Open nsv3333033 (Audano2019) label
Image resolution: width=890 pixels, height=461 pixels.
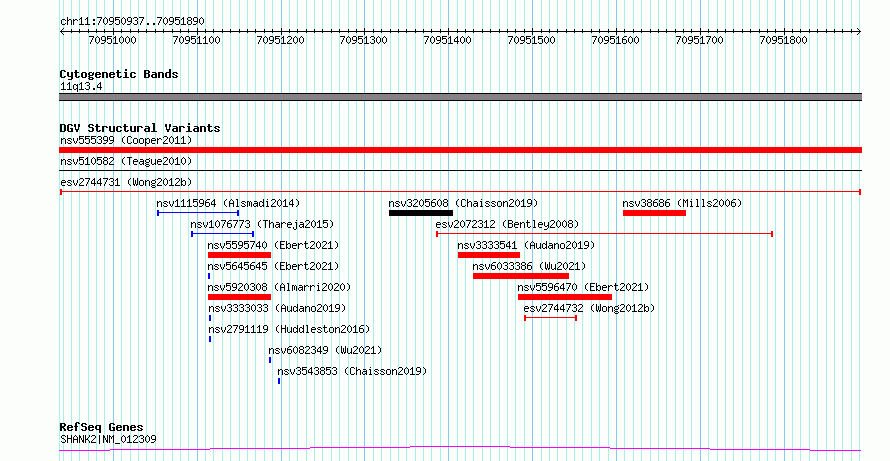click(277, 308)
